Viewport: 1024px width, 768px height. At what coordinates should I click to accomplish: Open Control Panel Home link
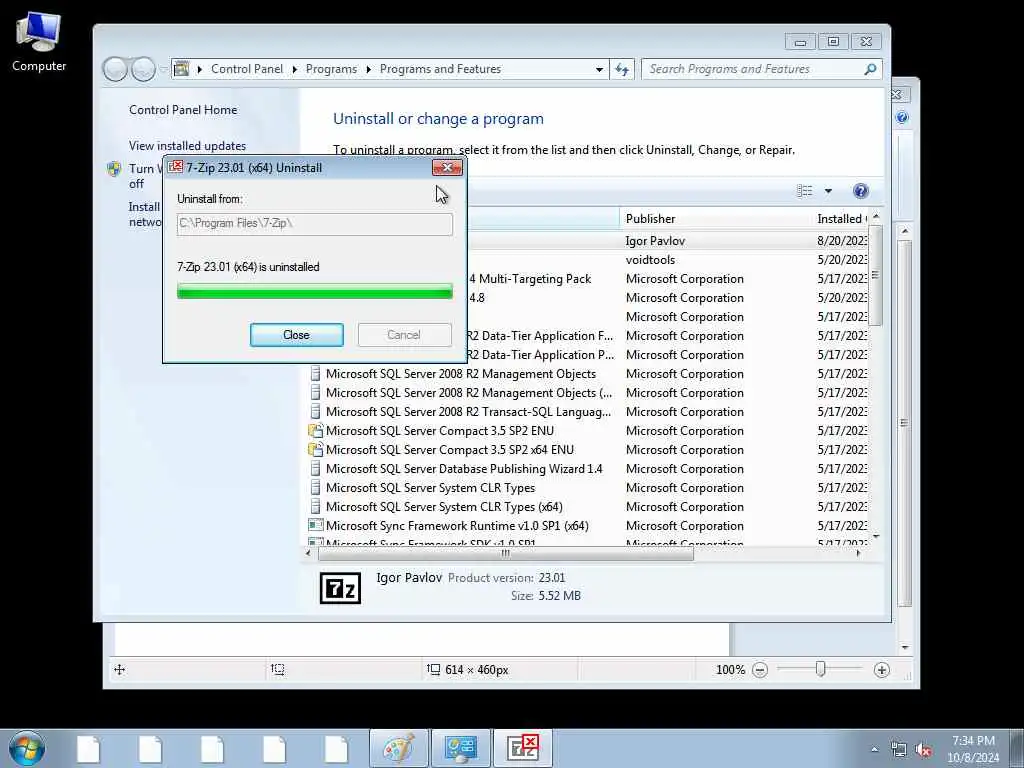[x=183, y=110]
